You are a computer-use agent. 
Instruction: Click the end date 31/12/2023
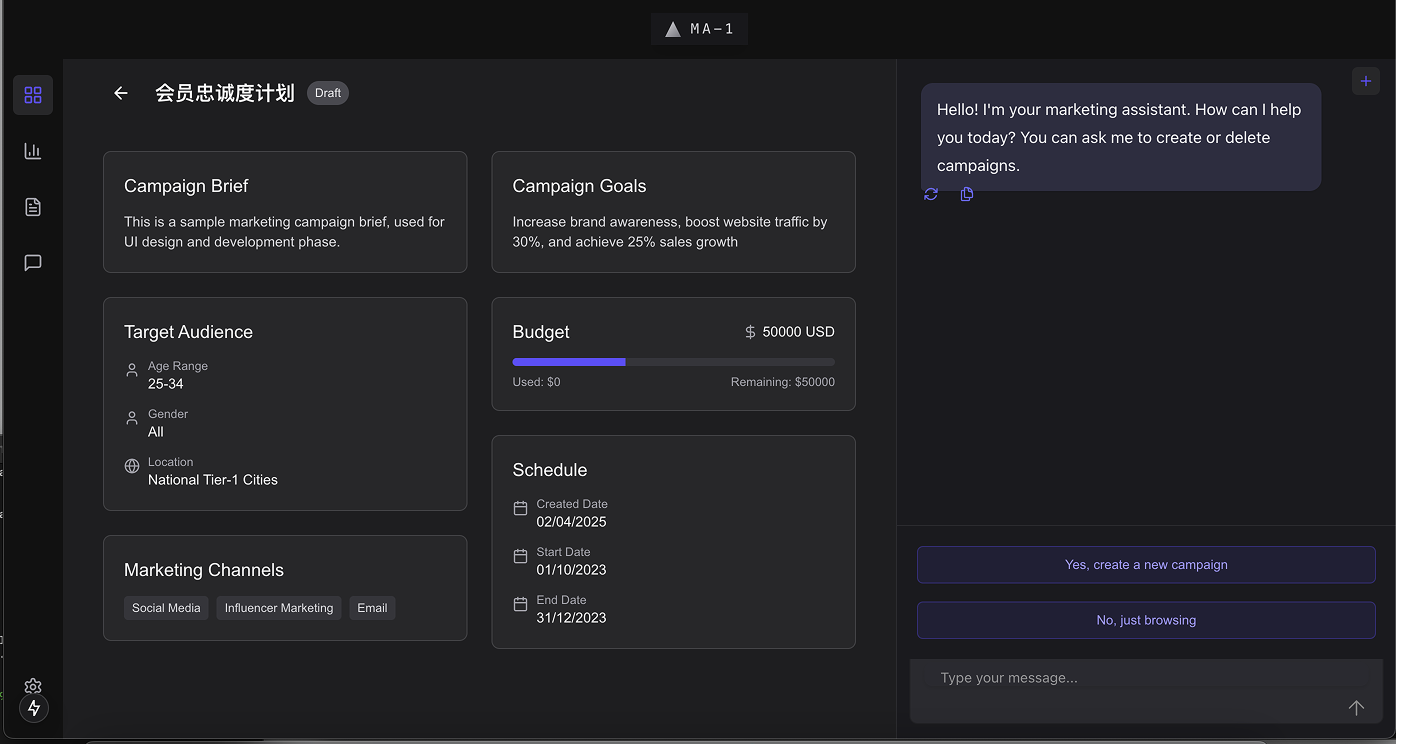(571, 618)
